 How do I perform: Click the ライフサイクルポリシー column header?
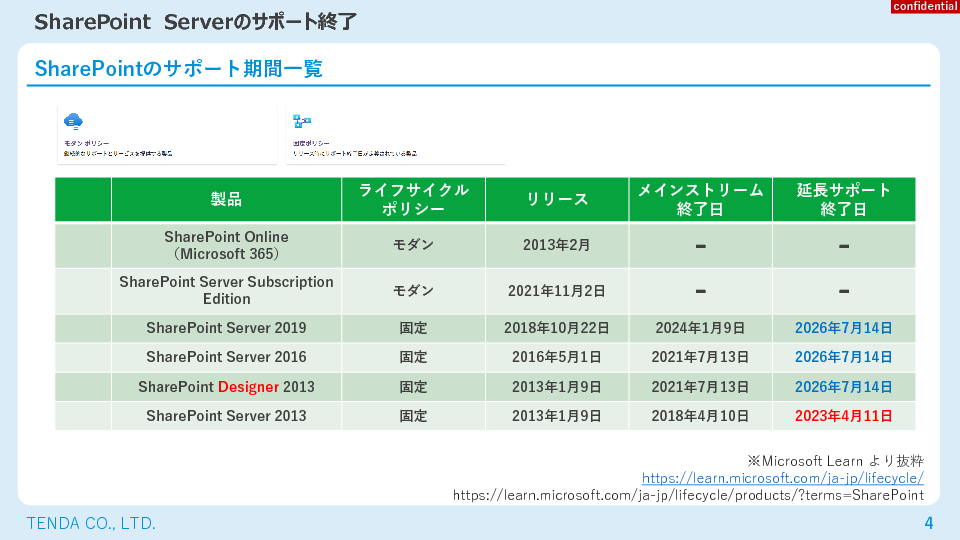[x=413, y=199]
